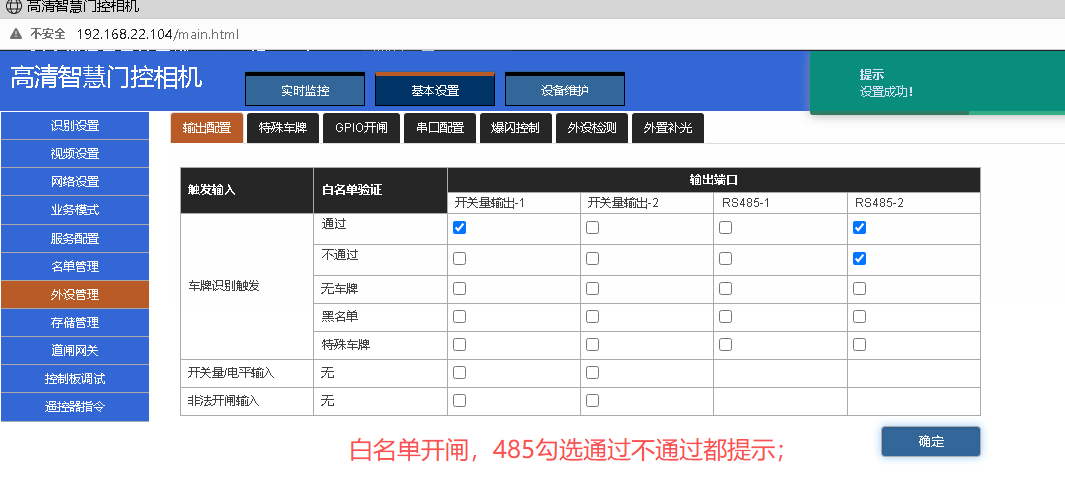Select 名单管理 in the sidebar
Viewport: 1065px width, 478px height.
pyautogui.click(x=75, y=267)
